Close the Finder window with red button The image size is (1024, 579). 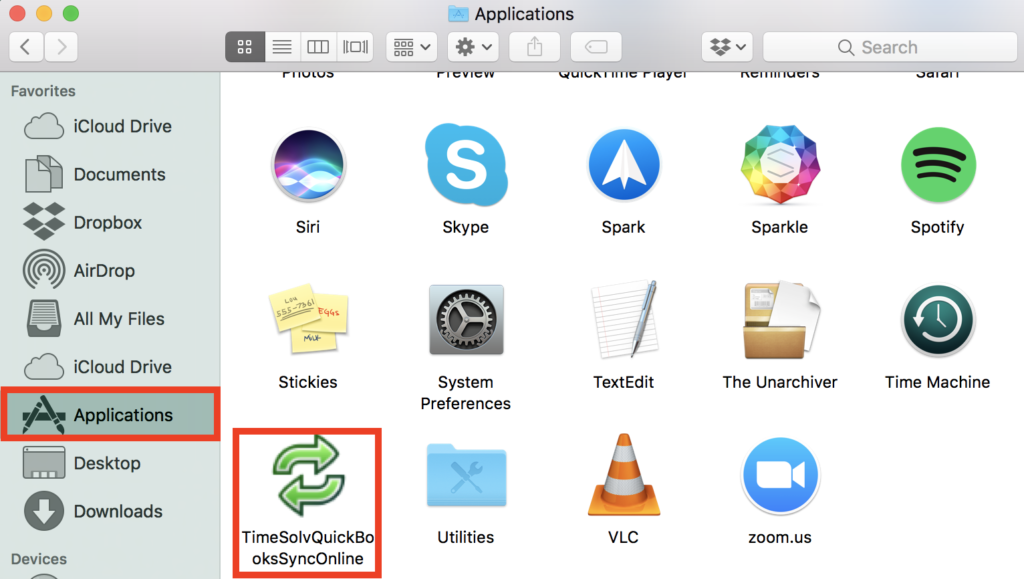[x=18, y=13]
